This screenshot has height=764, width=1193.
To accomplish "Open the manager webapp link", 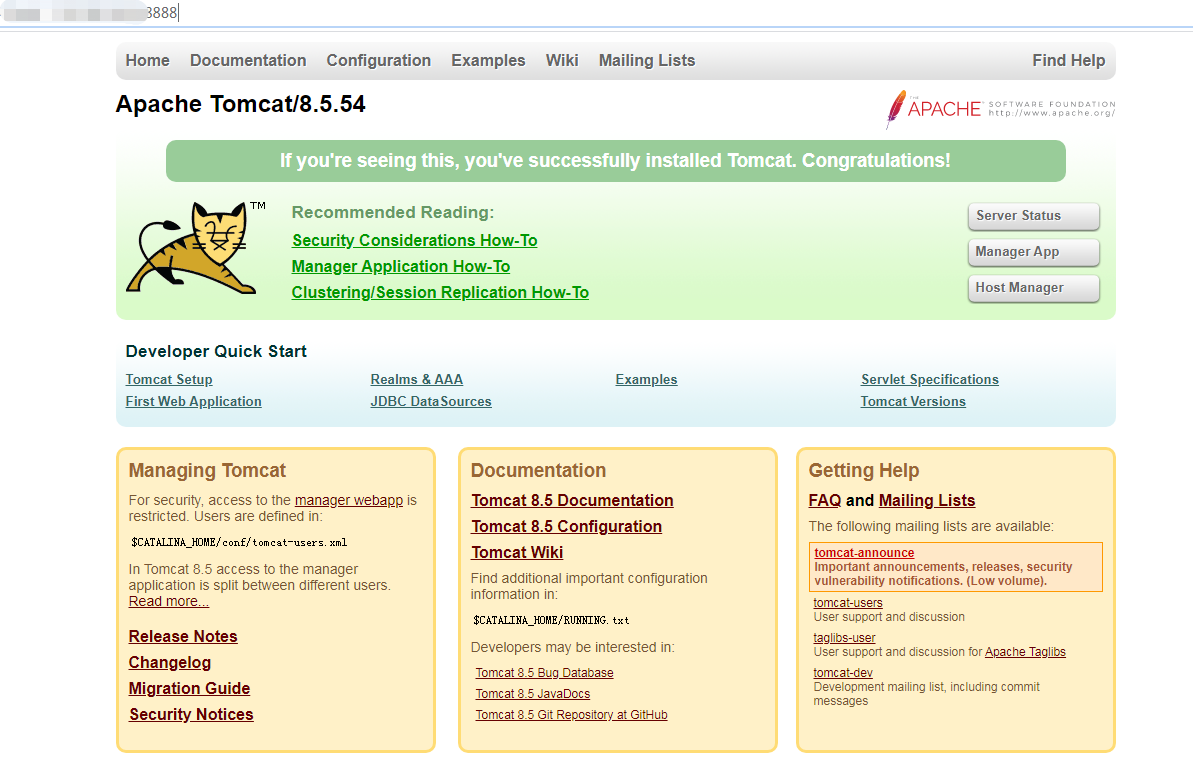I will 348,500.
